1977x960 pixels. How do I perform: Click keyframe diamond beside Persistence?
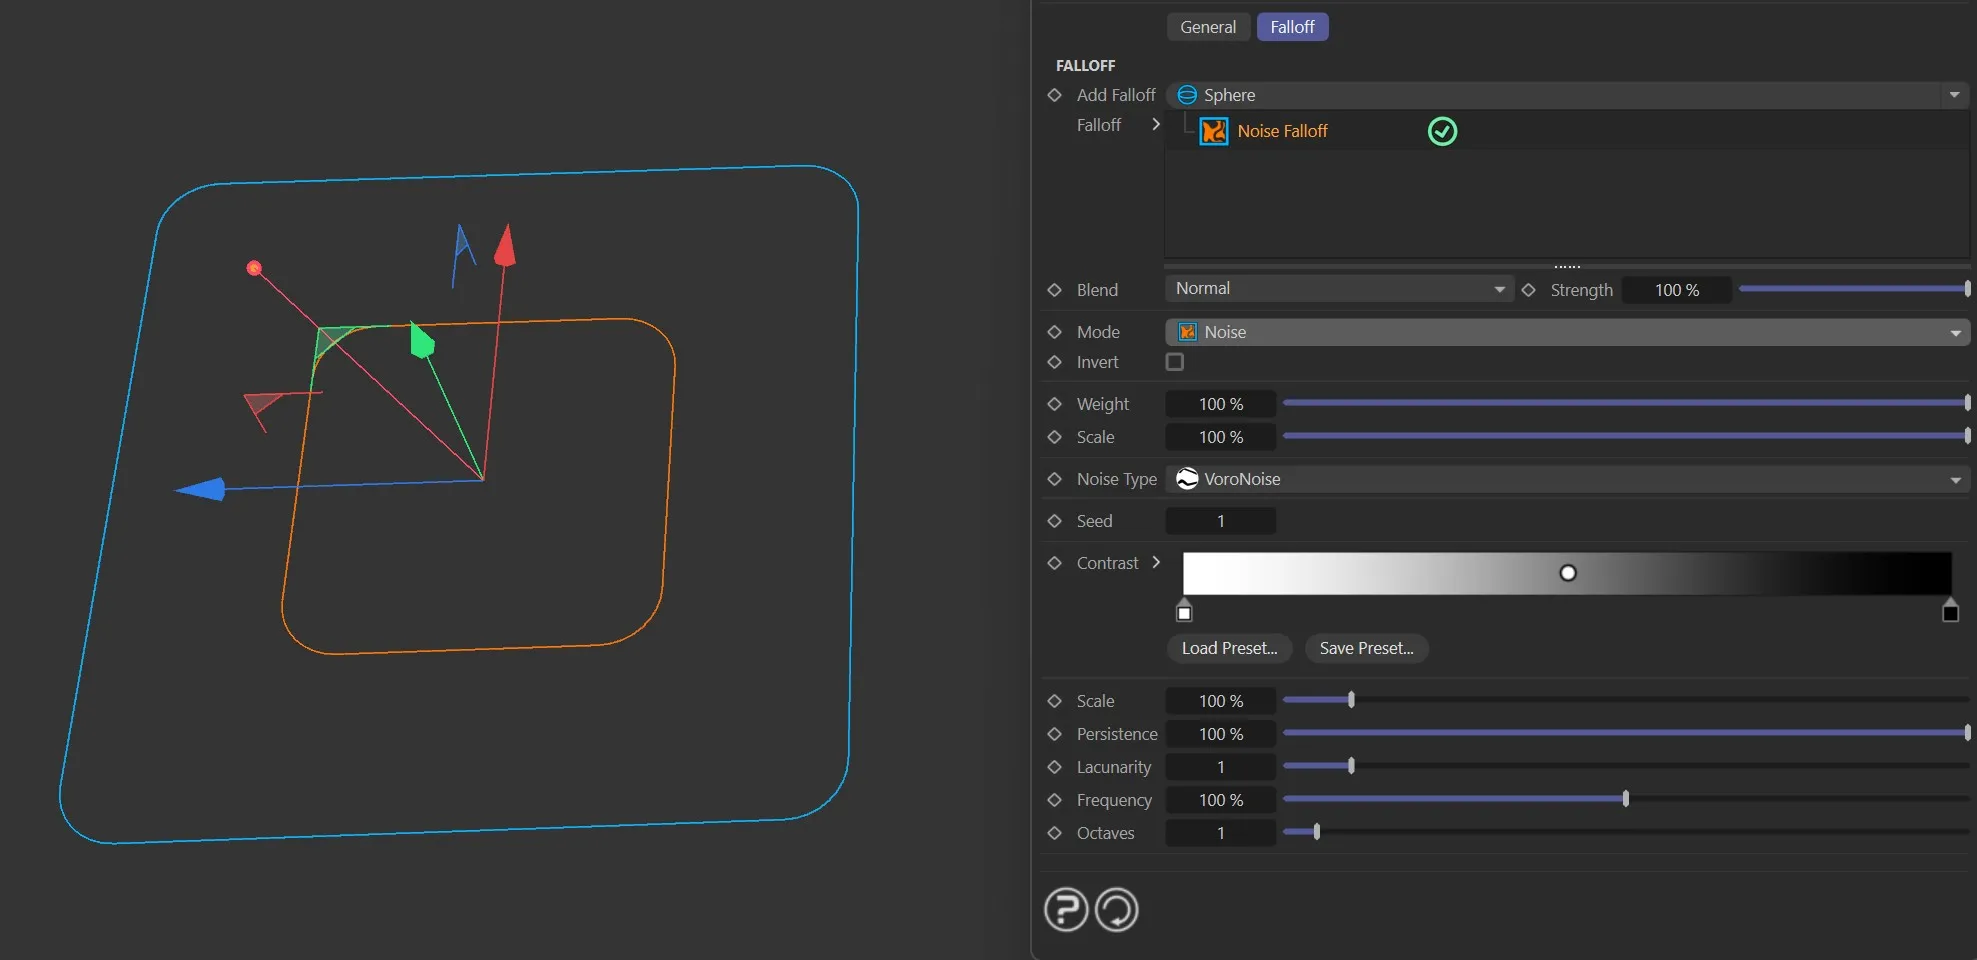[1054, 734]
